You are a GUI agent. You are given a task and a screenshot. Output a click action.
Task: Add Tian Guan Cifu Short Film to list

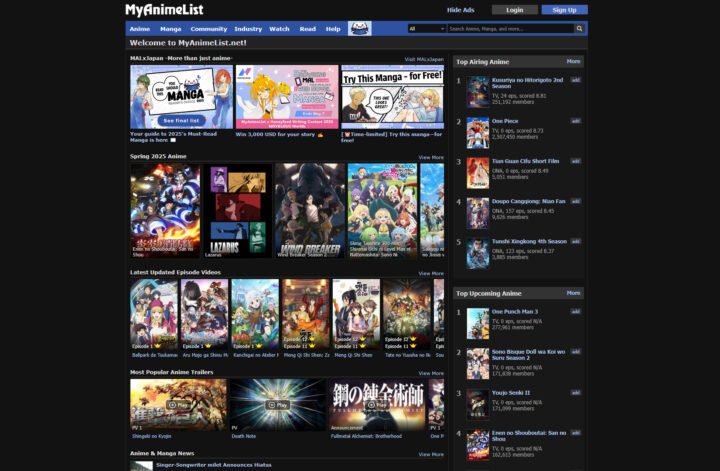575,161
